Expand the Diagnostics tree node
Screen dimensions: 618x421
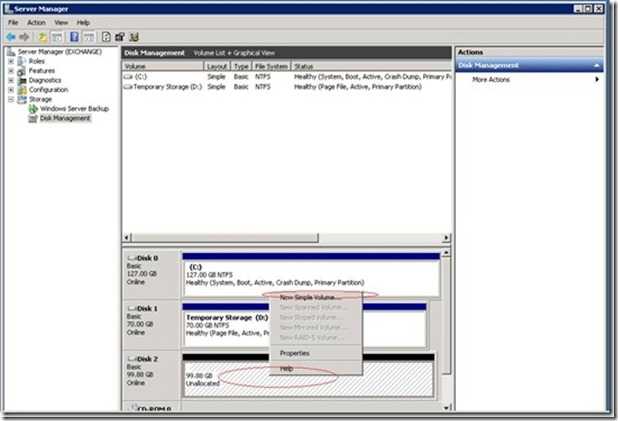pyautogui.click(x=11, y=80)
